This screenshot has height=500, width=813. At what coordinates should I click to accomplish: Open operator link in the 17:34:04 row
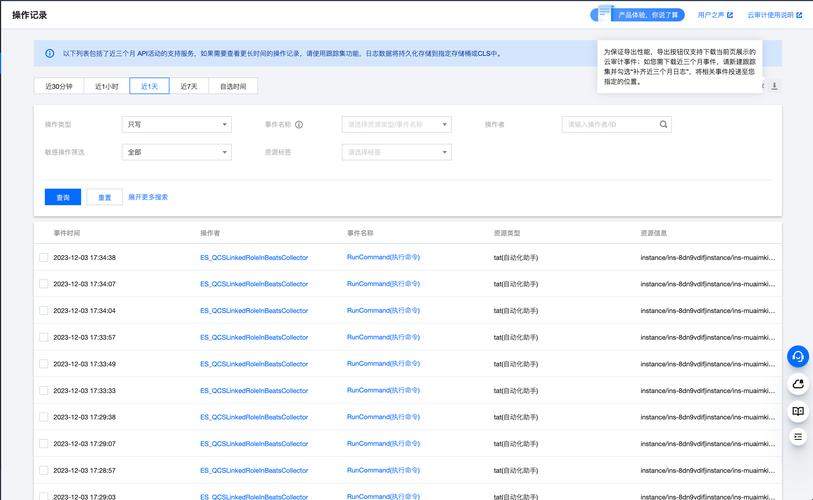point(254,310)
